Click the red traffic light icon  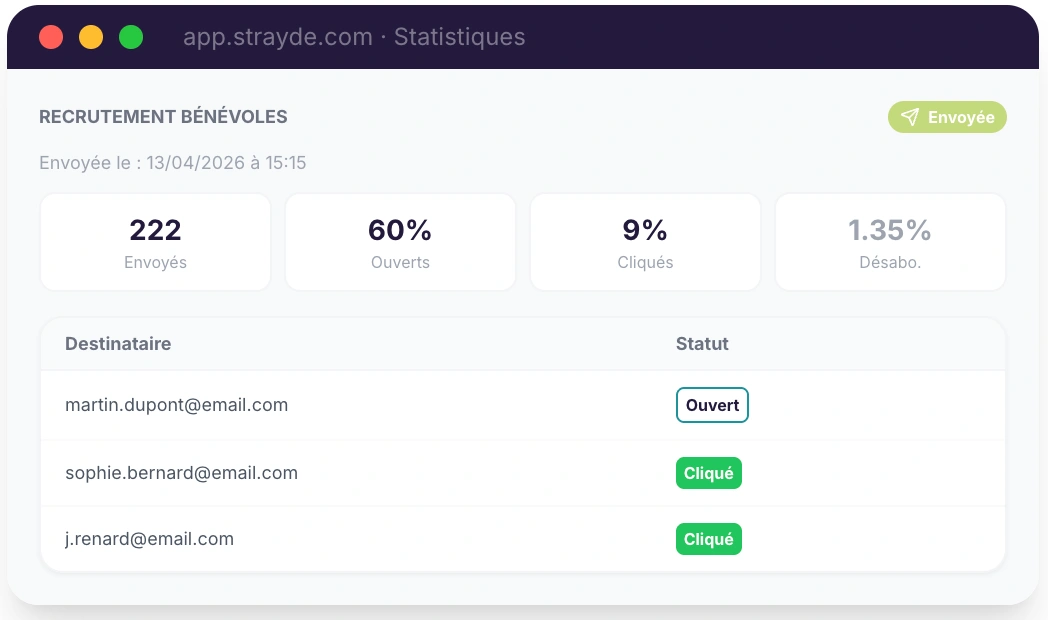coord(51,37)
